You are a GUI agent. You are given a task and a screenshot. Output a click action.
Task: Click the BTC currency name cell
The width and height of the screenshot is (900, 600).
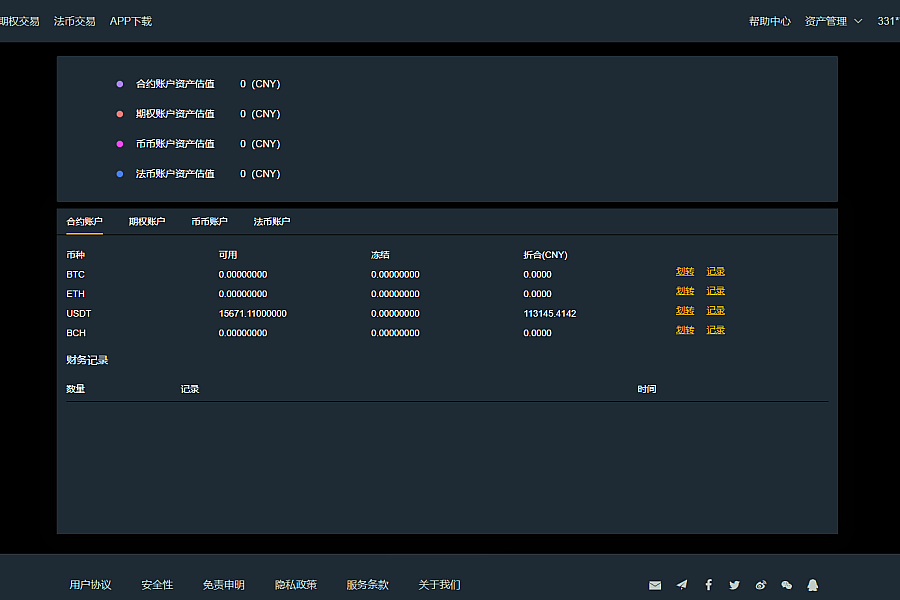click(x=75, y=274)
